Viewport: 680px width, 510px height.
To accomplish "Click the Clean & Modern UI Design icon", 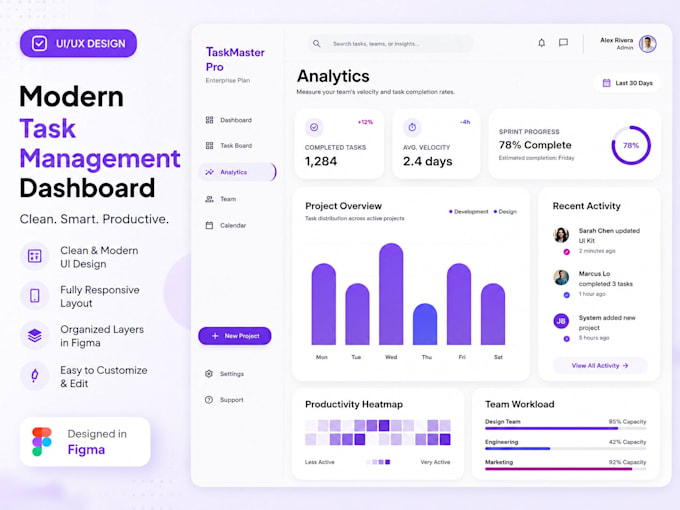I will [x=35, y=256].
